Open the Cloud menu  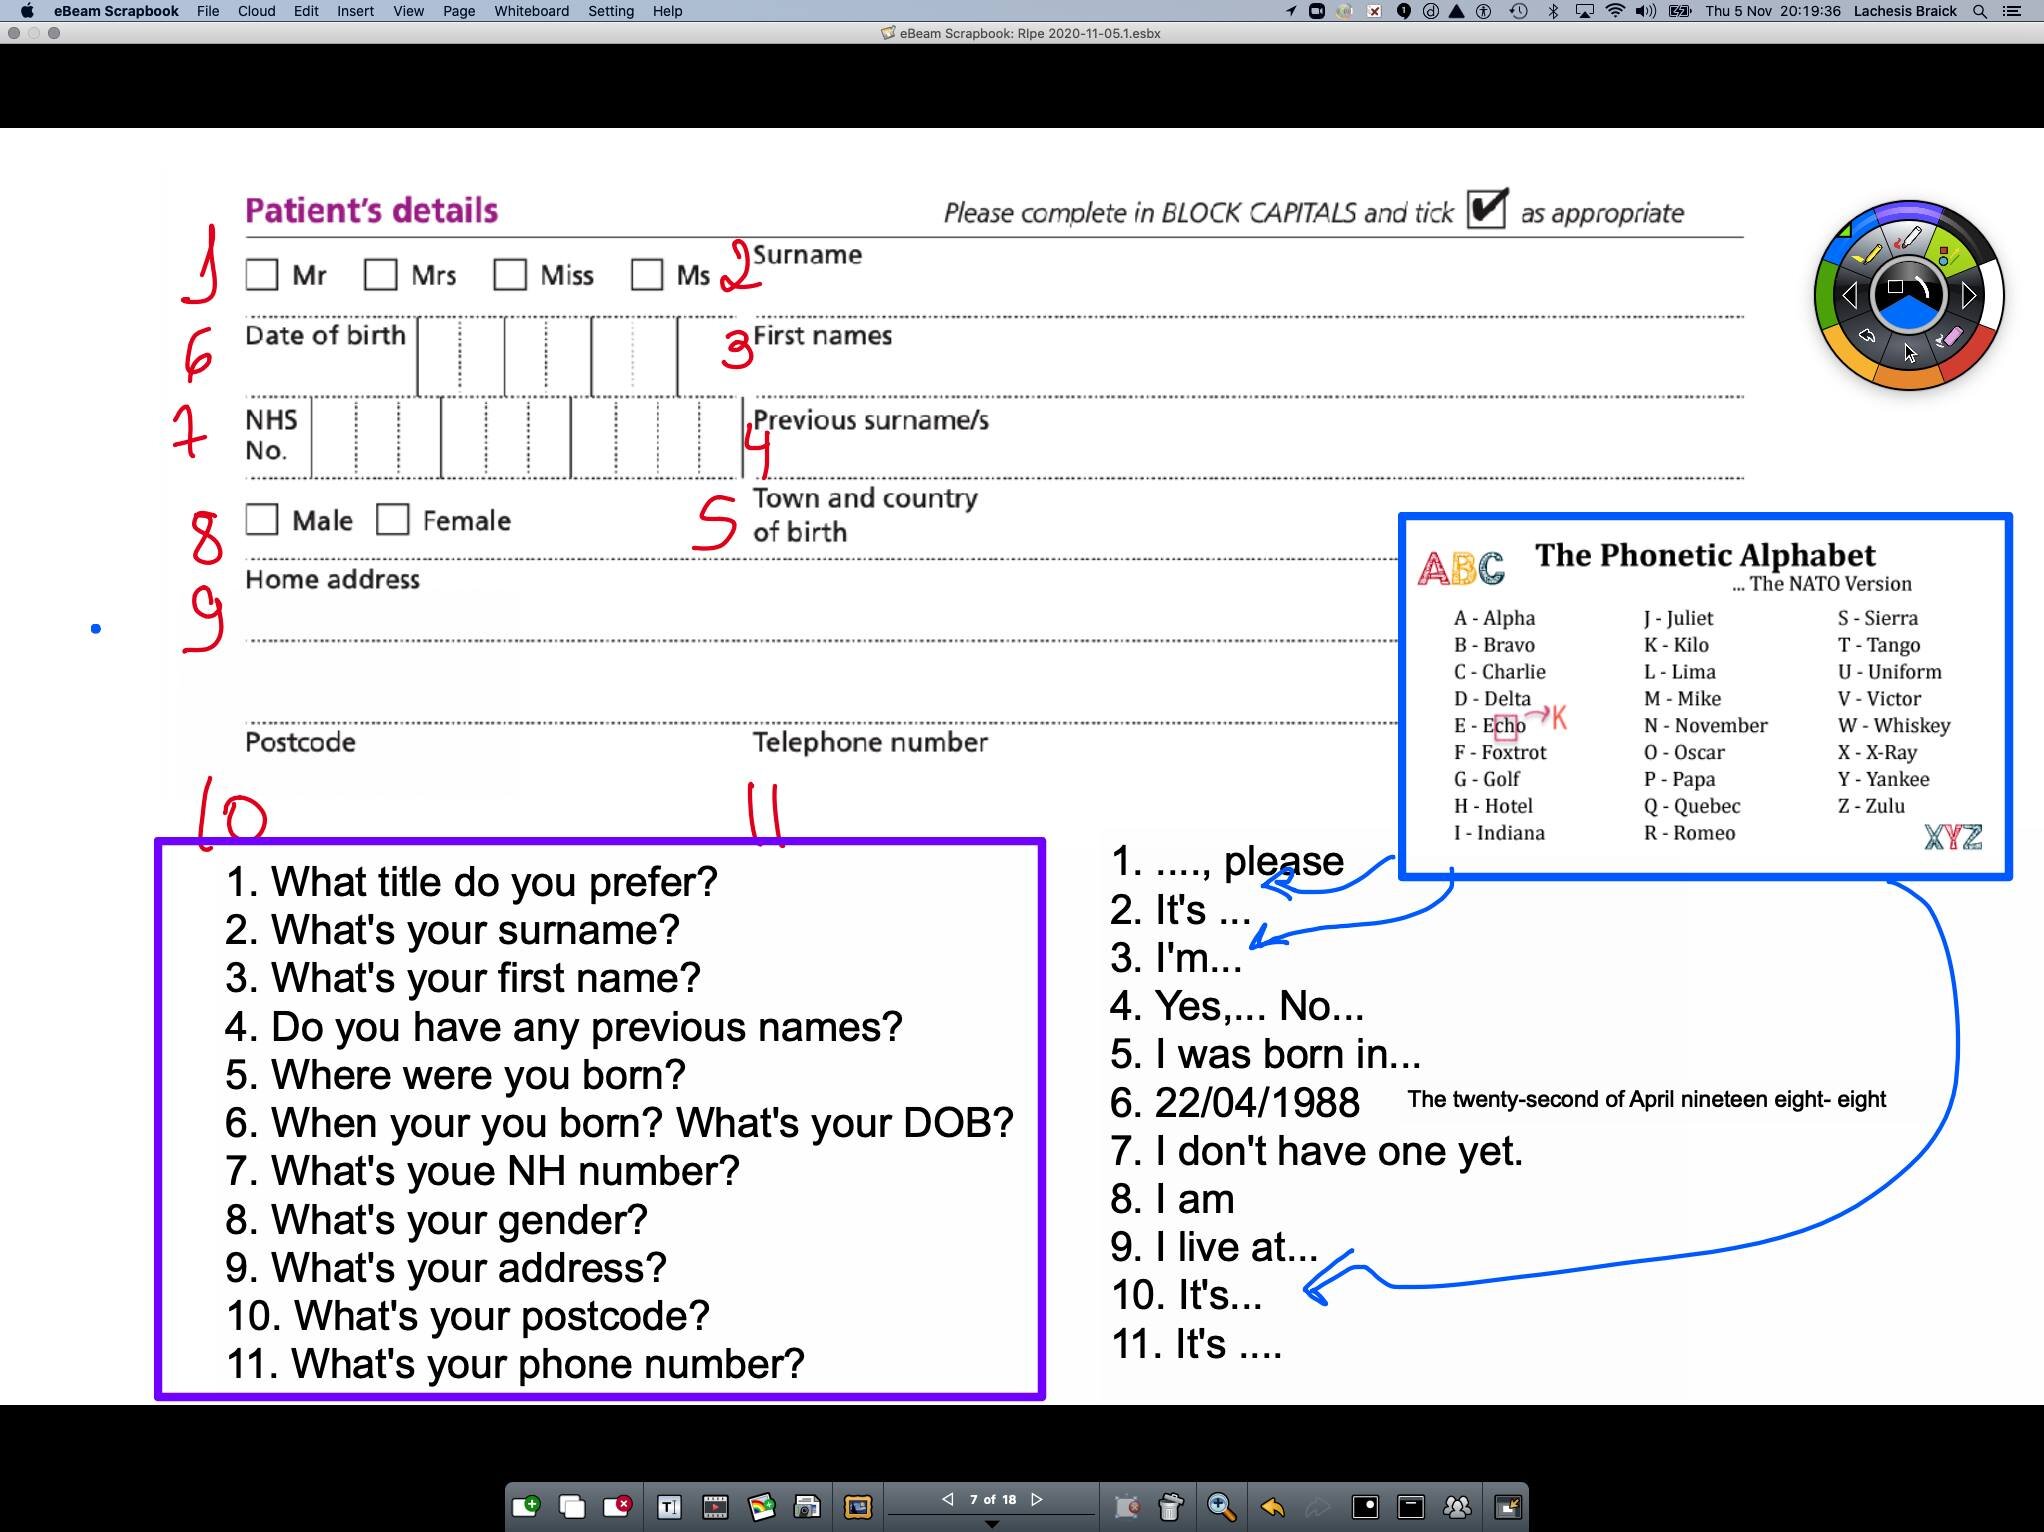click(x=256, y=11)
